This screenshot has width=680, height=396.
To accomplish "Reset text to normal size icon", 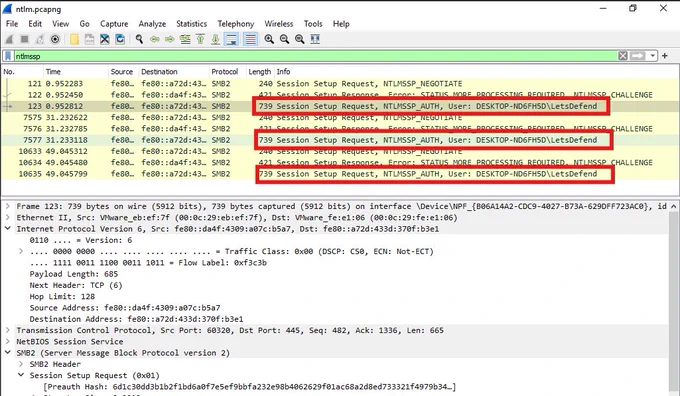I will point(300,39).
